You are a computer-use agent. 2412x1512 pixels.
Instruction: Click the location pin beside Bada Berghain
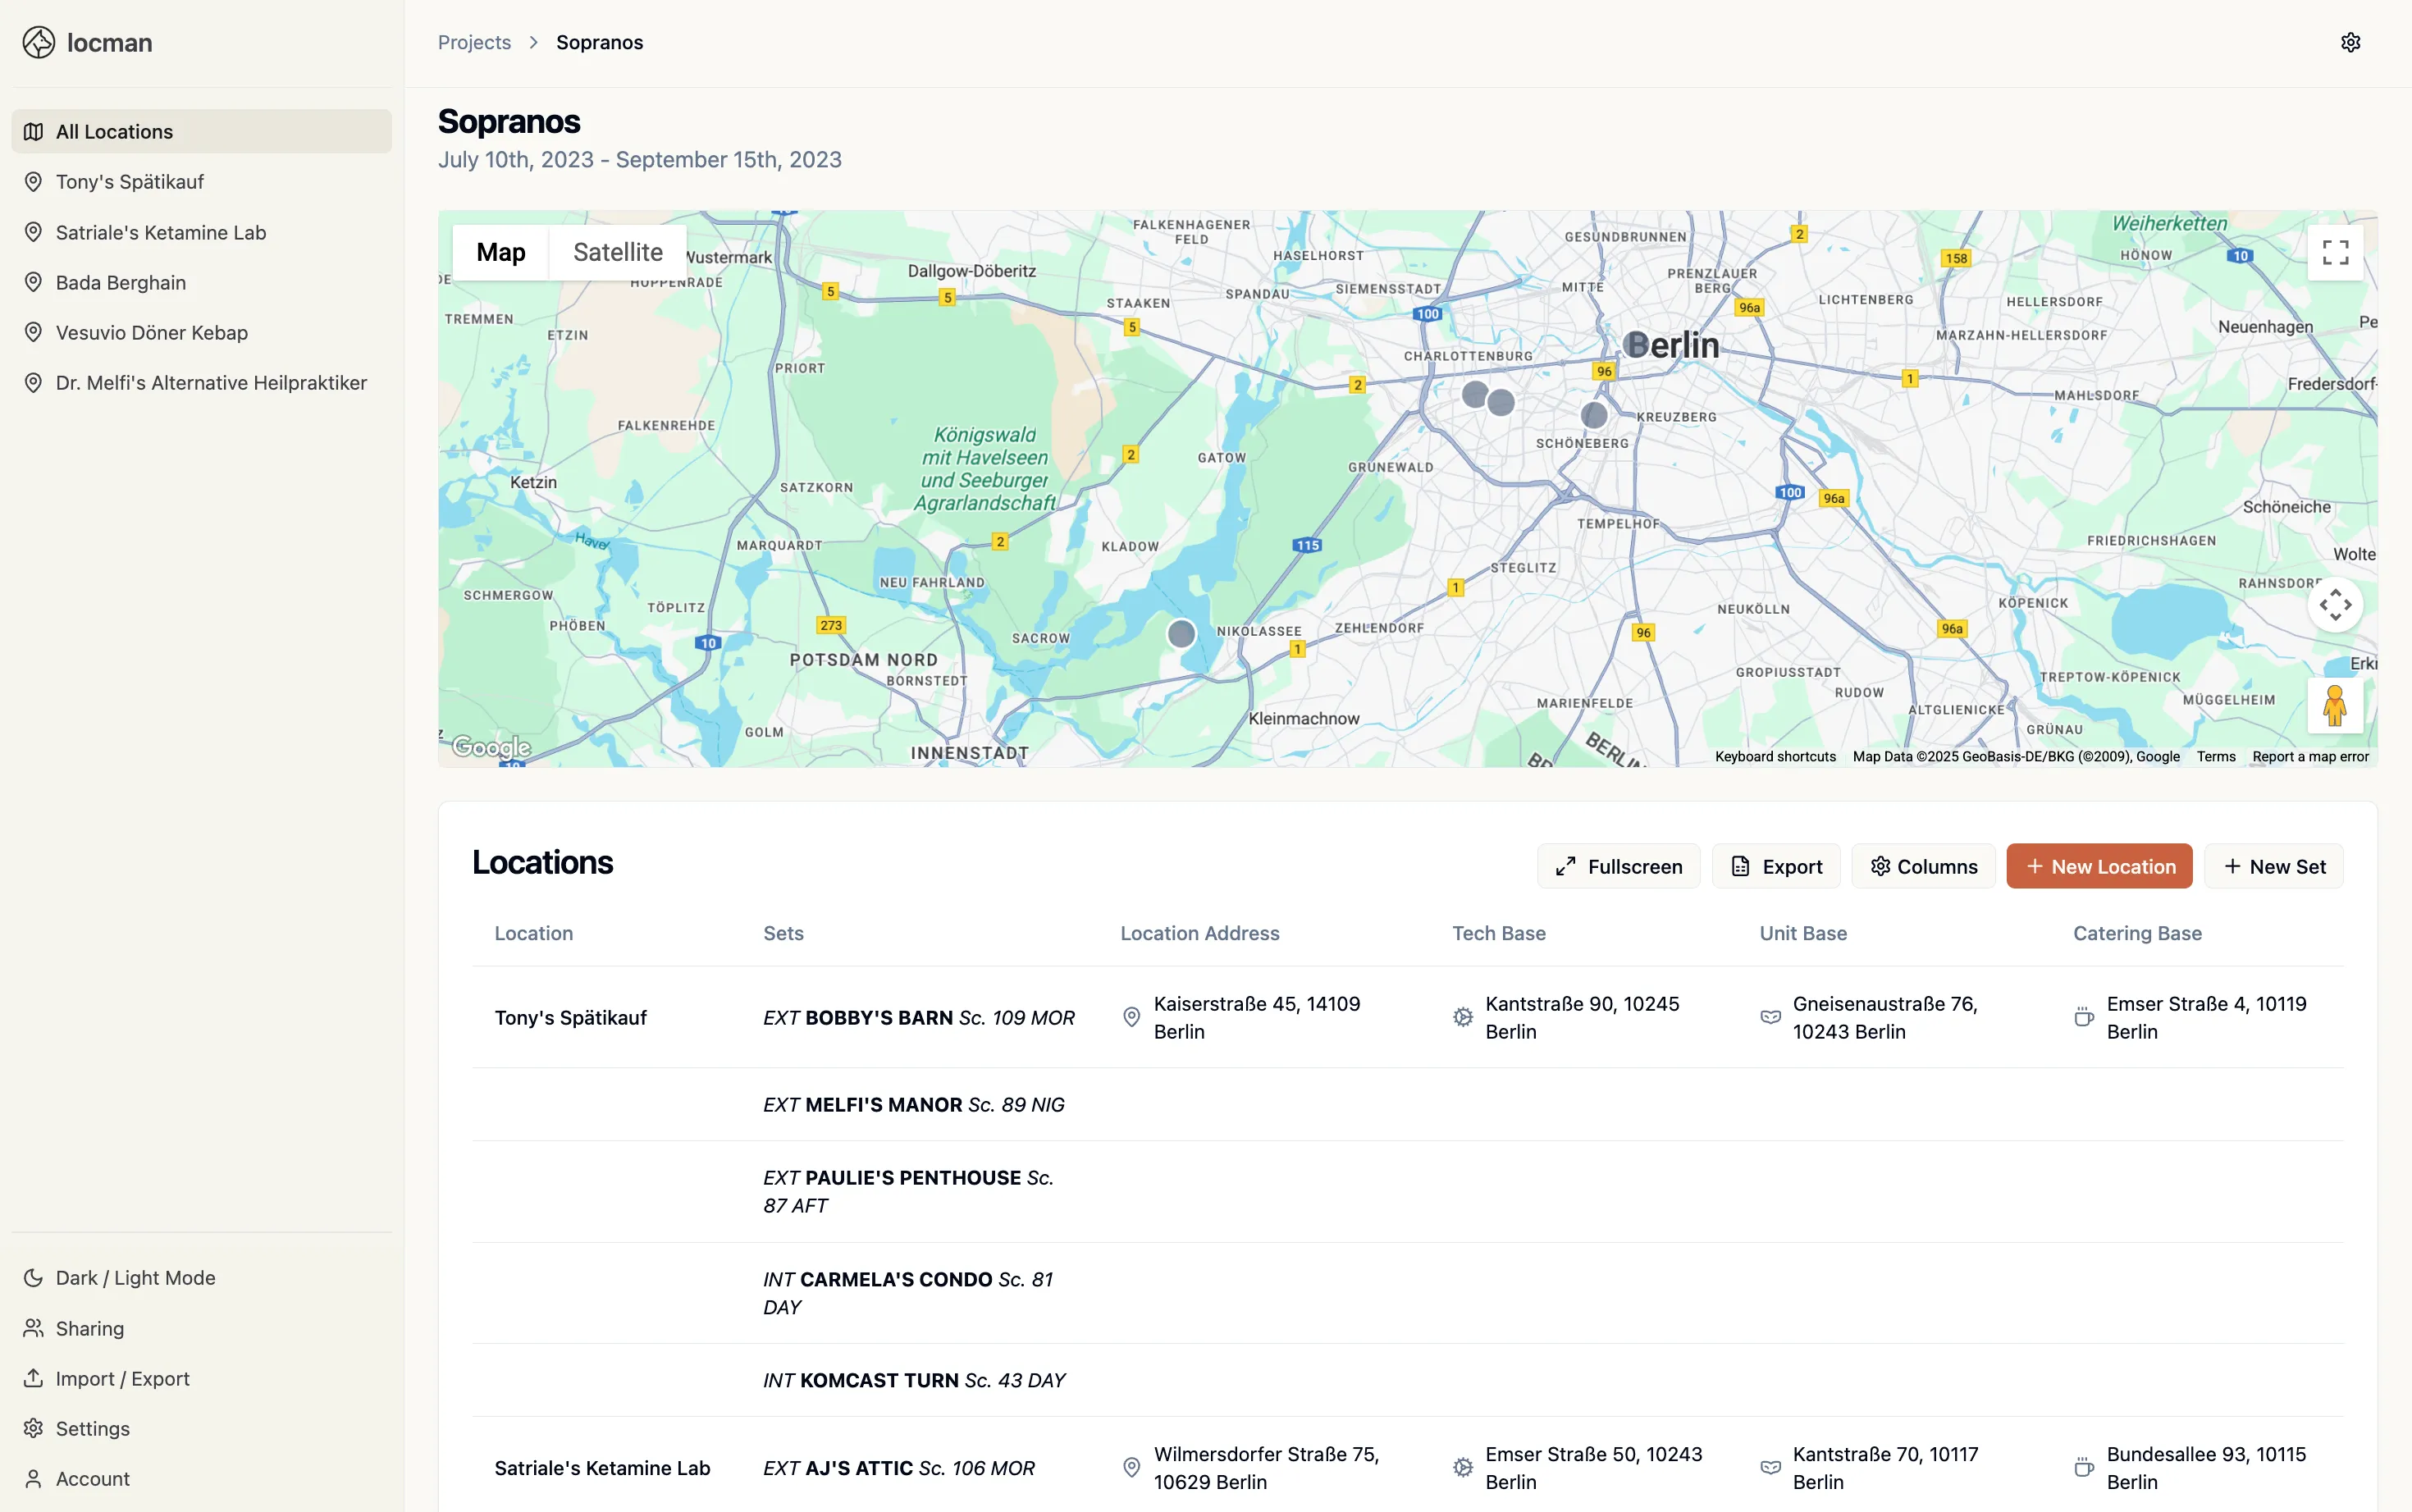click(33, 282)
